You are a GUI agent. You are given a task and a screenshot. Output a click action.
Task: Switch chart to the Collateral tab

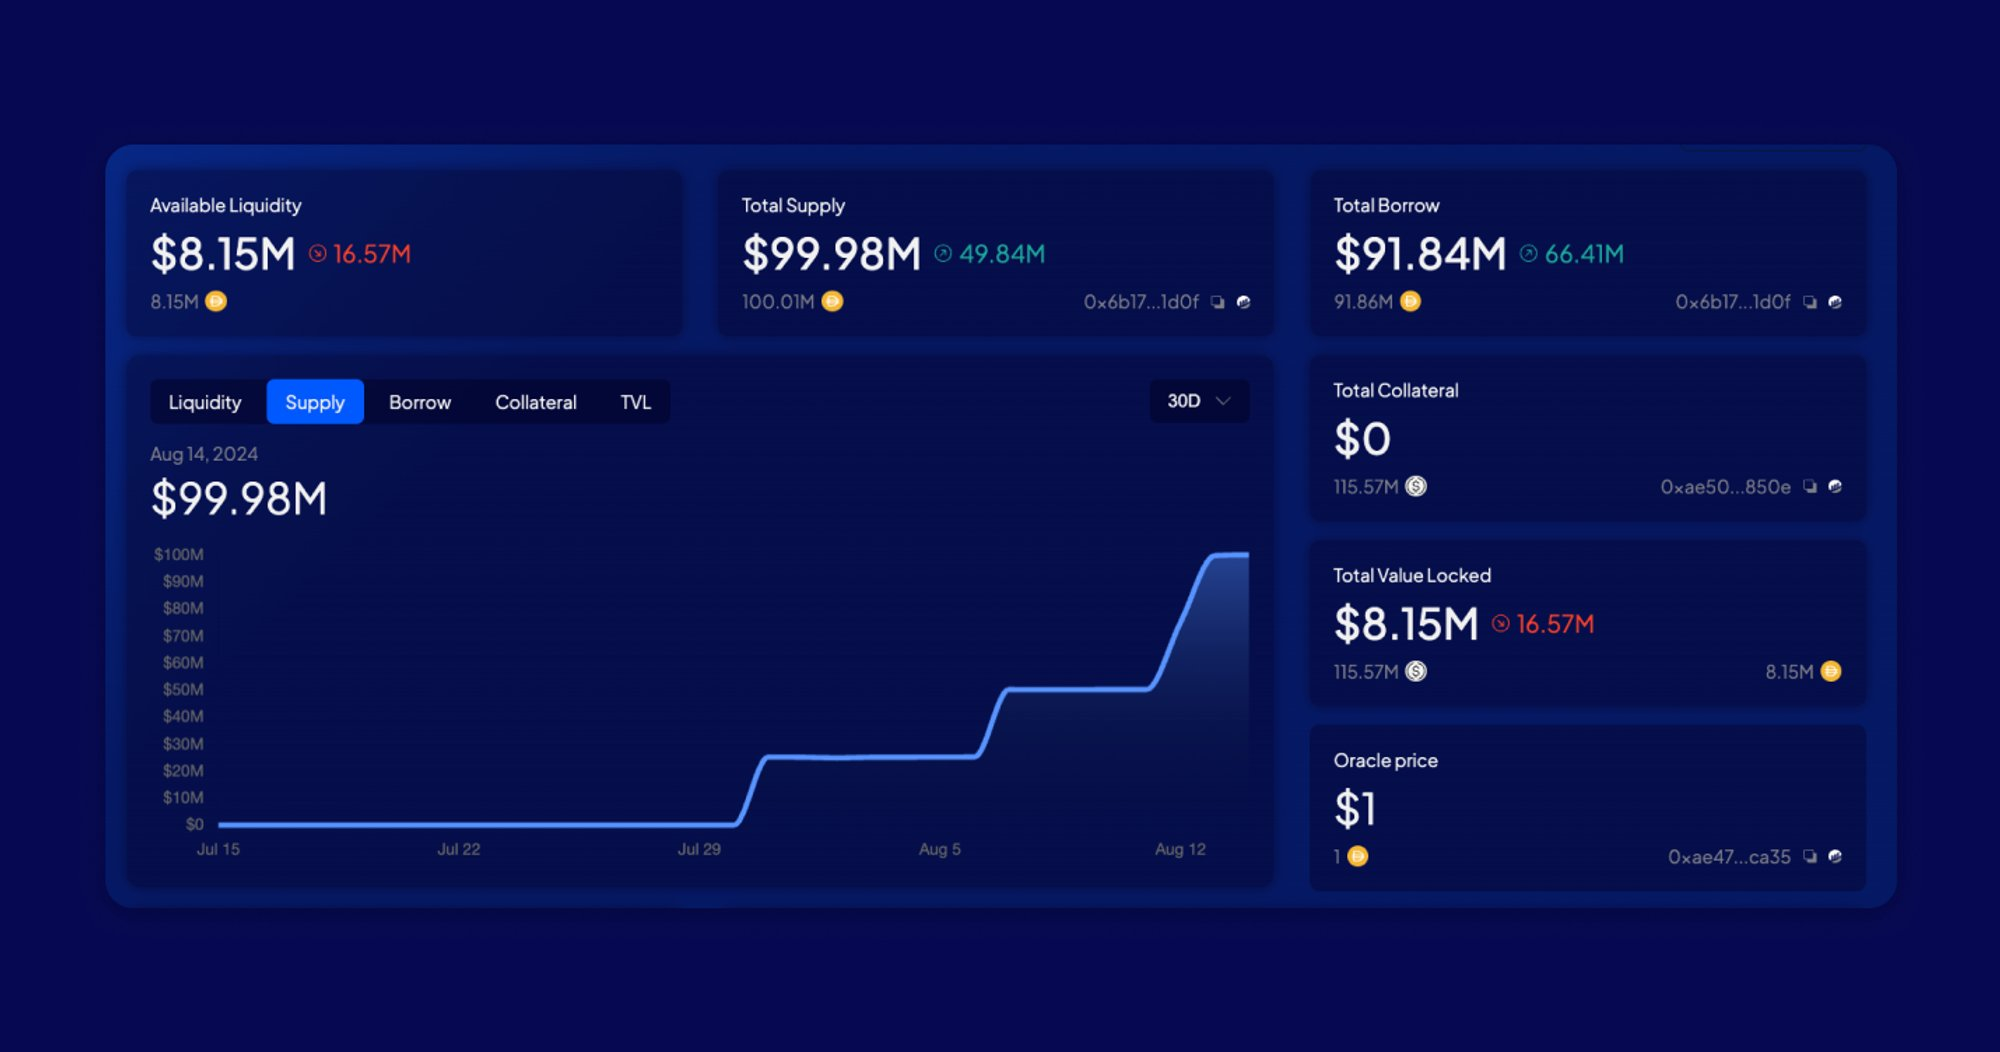point(536,402)
